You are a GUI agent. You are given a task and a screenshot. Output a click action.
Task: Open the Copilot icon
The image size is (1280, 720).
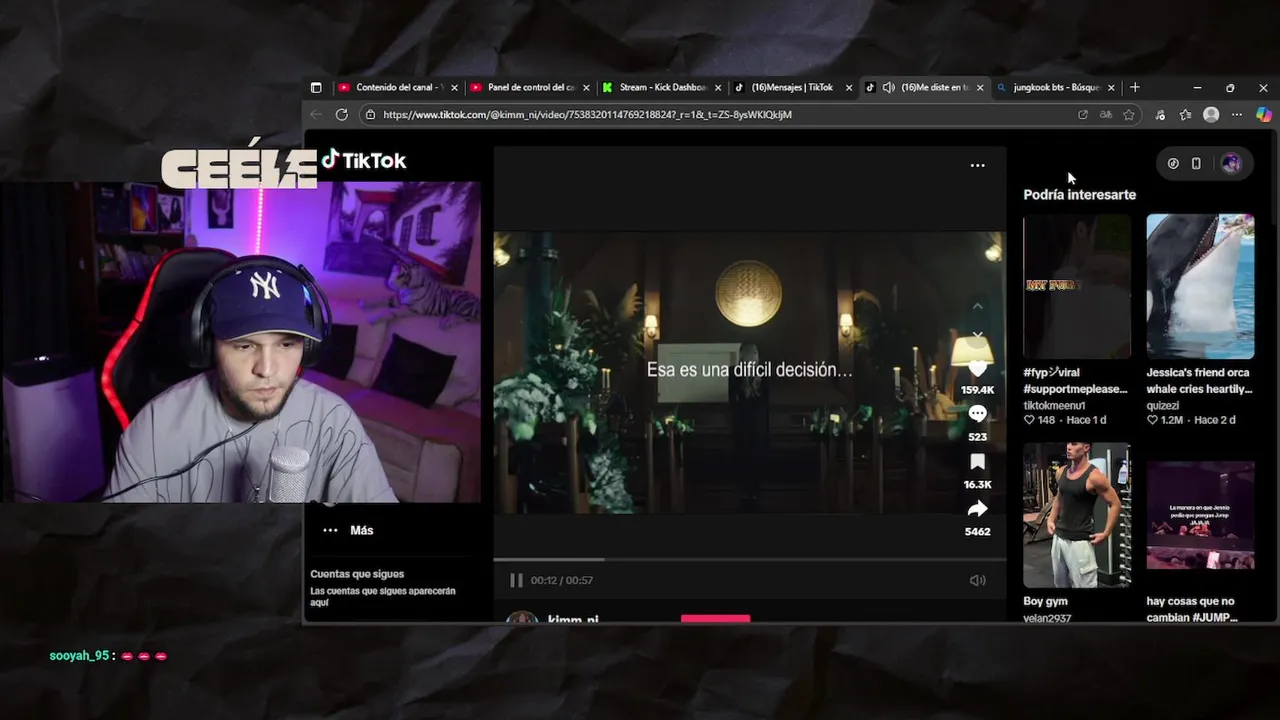[x=1264, y=115]
